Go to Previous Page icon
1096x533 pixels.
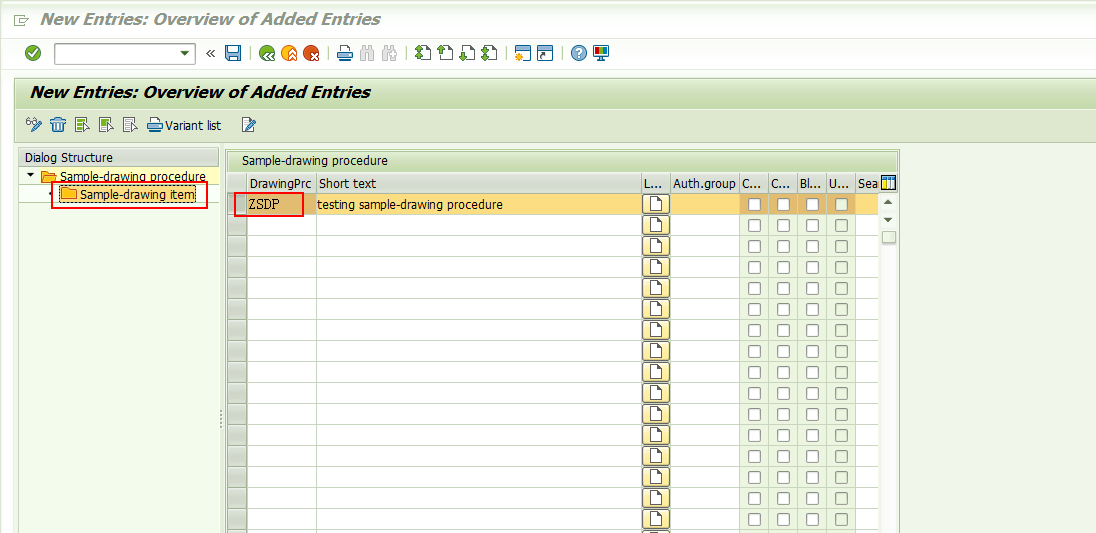pos(445,53)
